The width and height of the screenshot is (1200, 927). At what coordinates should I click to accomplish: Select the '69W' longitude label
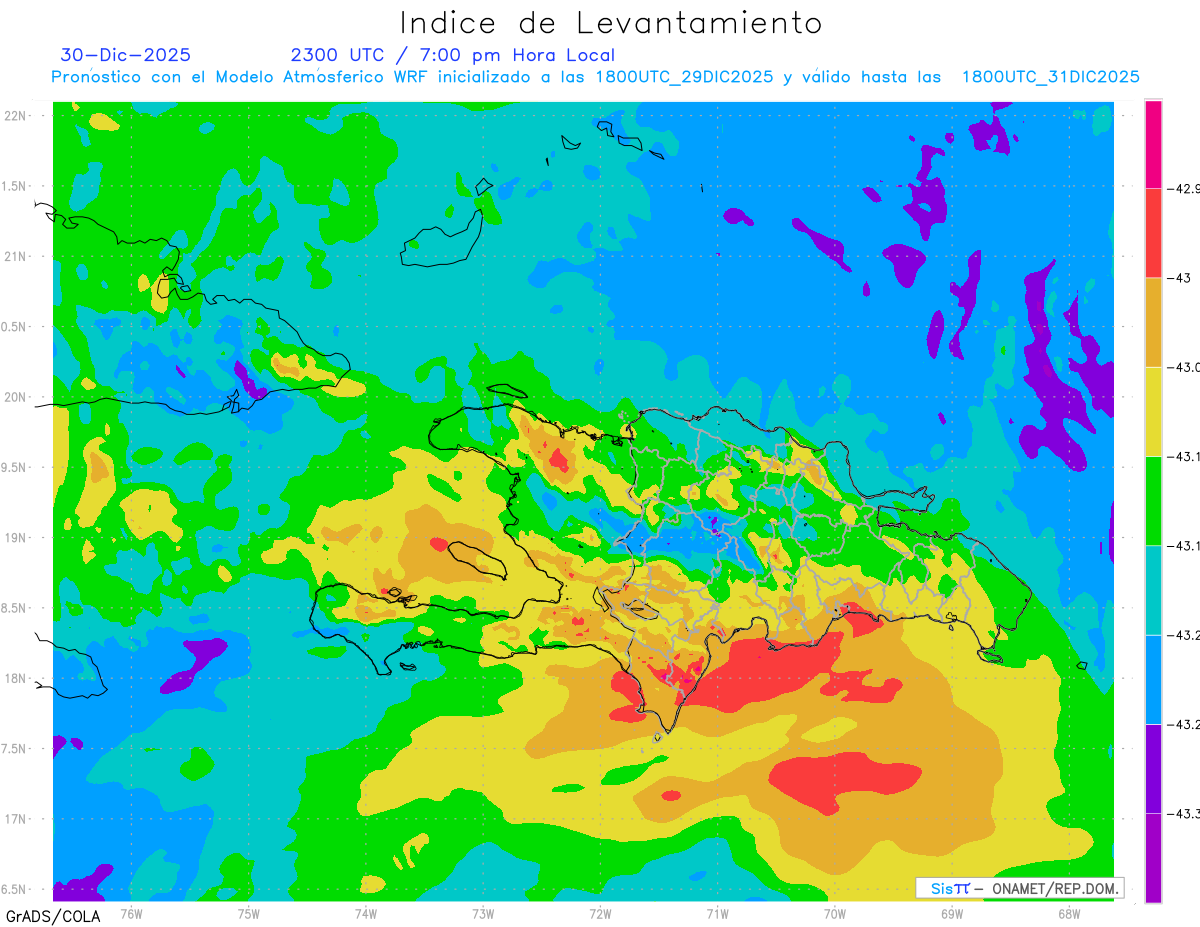pos(952,913)
